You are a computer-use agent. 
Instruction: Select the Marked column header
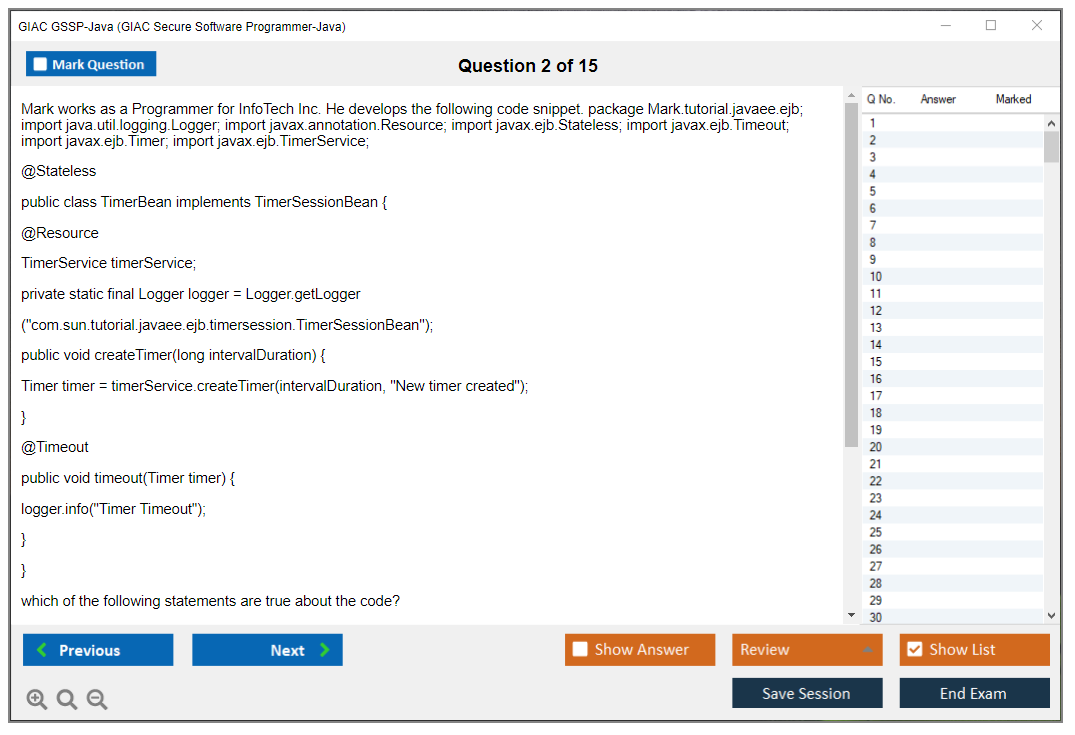point(1012,99)
